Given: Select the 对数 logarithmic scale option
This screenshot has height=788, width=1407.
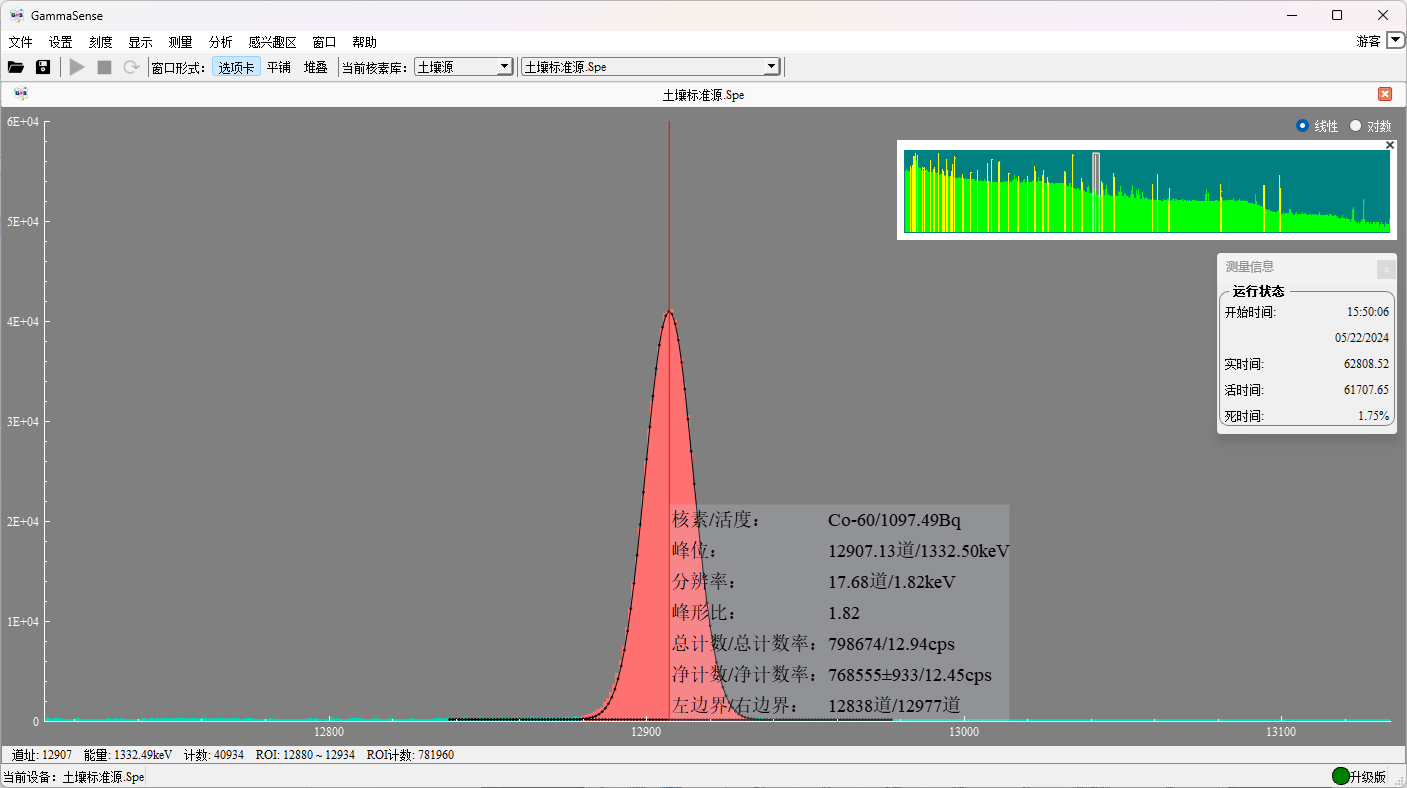Looking at the screenshot, I should (1370, 126).
